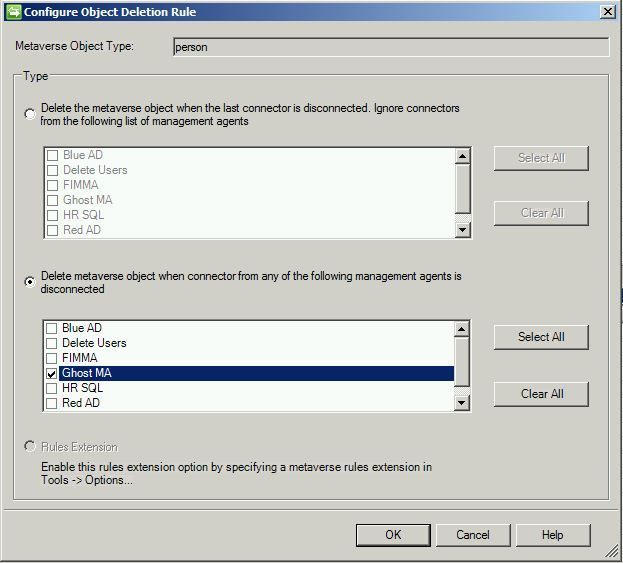The width and height of the screenshot is (623, 563).
Task: Check FIMMA in the upper disabled list
Action: (x=52, y=185)
